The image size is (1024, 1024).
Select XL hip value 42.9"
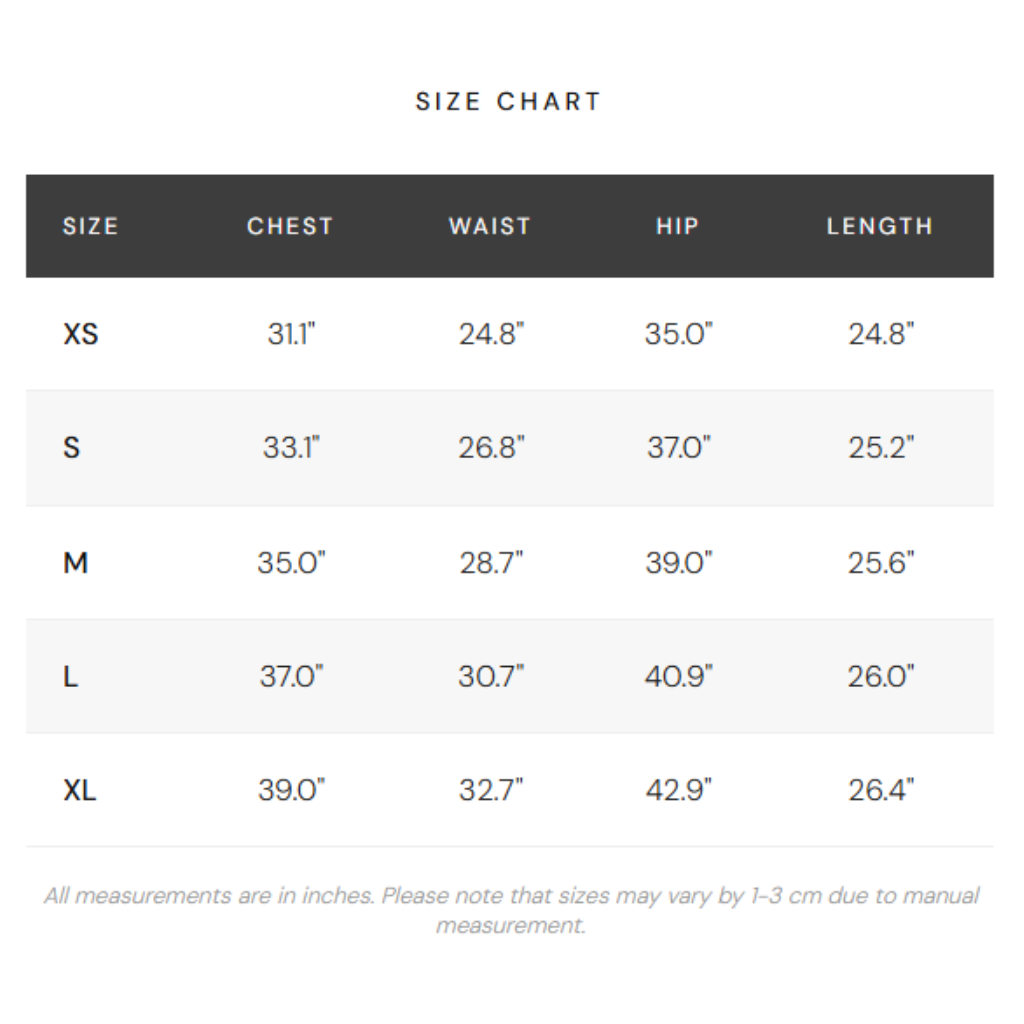[679, 791]
